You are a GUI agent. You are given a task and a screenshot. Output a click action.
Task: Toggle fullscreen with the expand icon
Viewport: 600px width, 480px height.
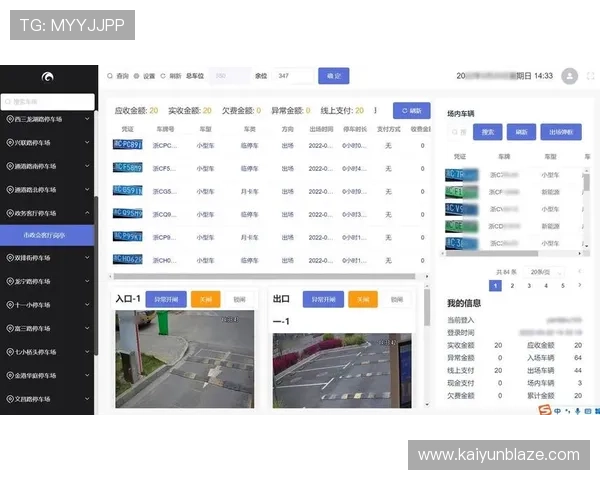coord(590,76)
